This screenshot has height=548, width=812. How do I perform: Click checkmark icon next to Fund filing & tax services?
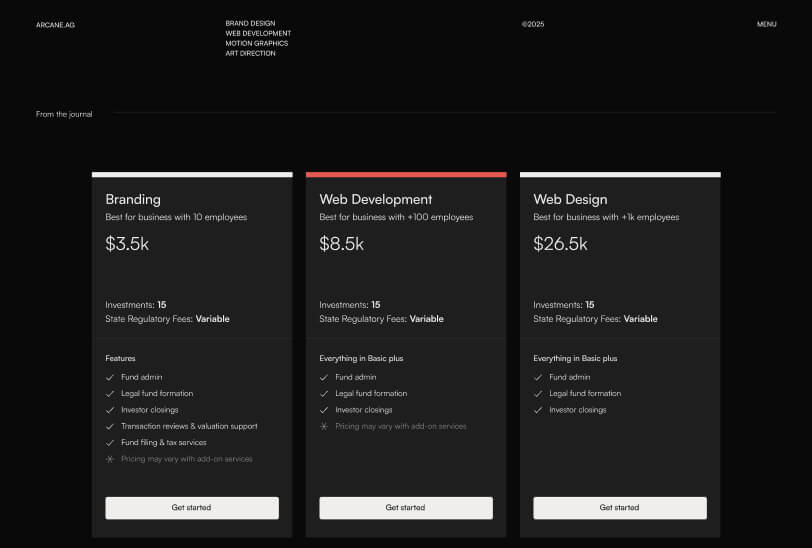pyautogui.click(x=110, y=442)
